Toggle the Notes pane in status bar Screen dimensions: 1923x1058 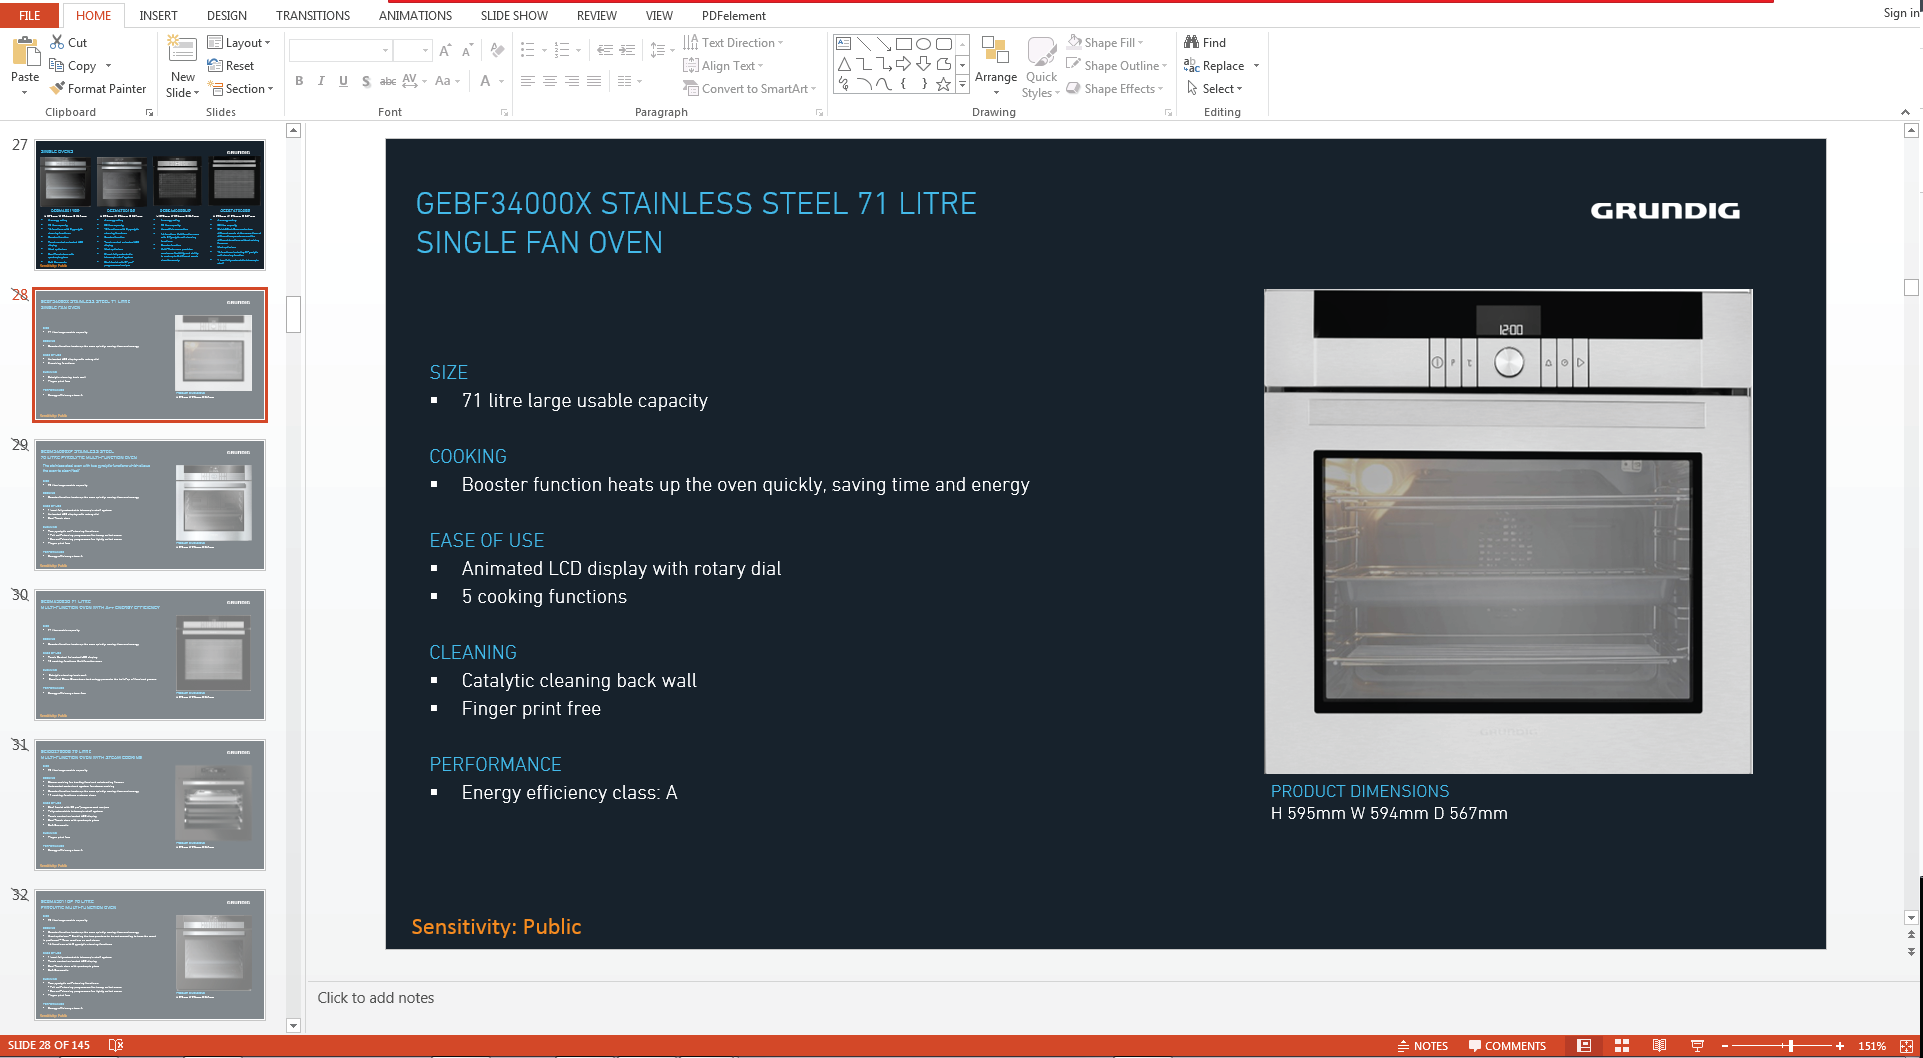(1423, 1046)
